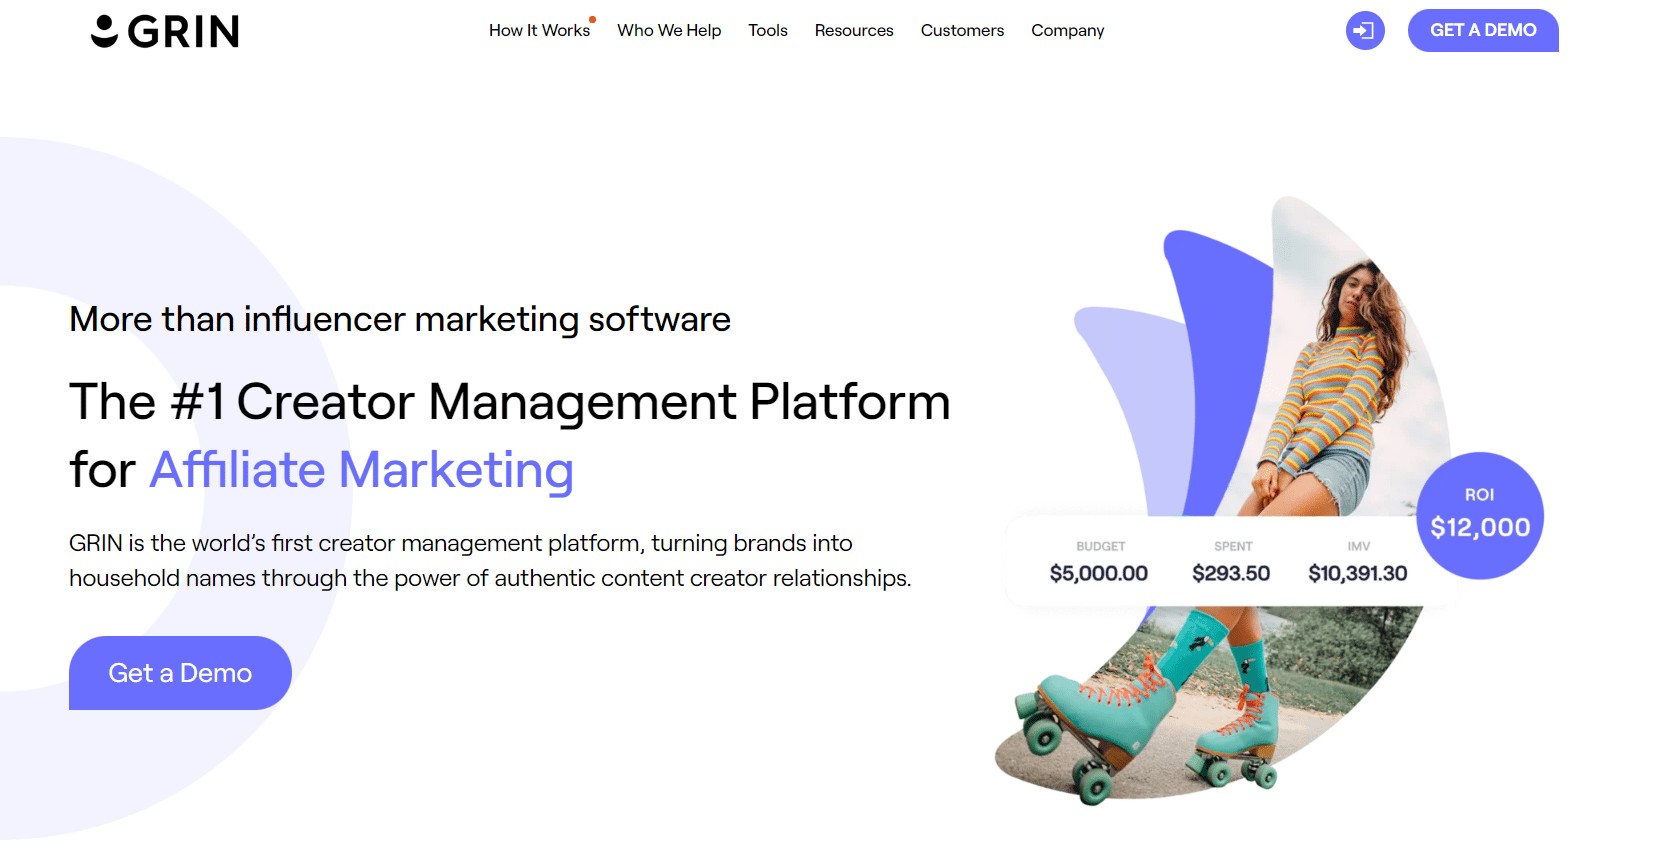Click the GRIN smiley logo icon
The width and height of the screenshot is (1676, 855).
(x=104, y=31)
